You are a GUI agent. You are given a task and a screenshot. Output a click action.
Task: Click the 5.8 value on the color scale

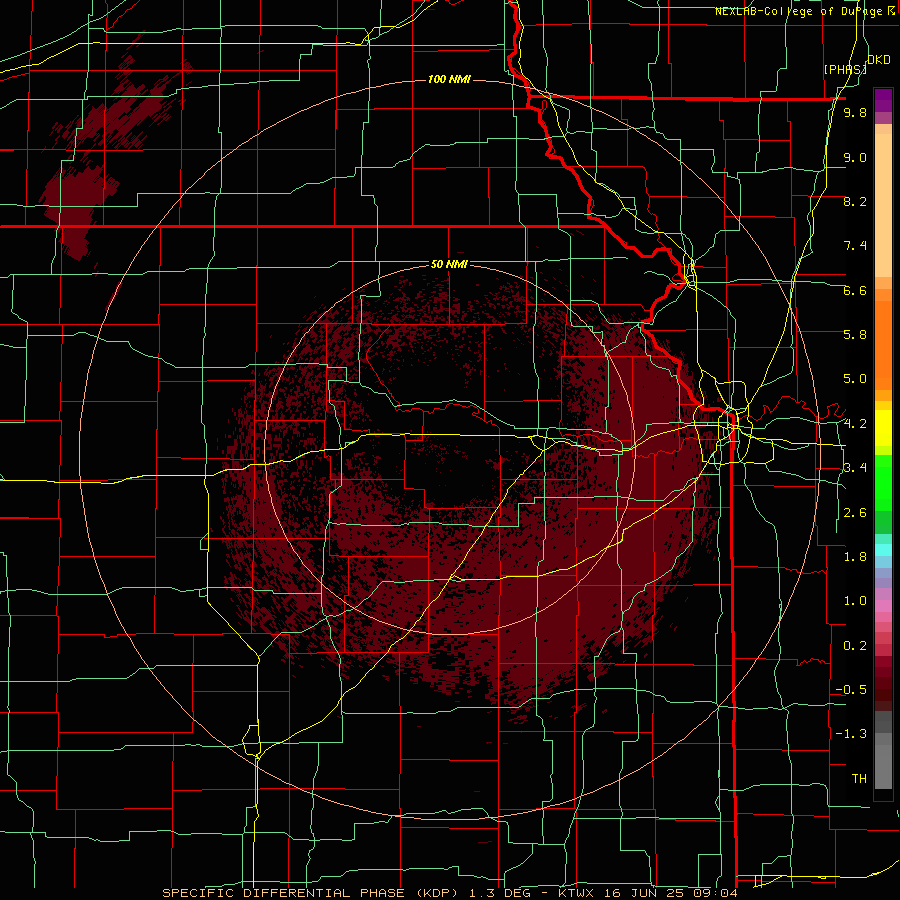click(x=855, y=334)
